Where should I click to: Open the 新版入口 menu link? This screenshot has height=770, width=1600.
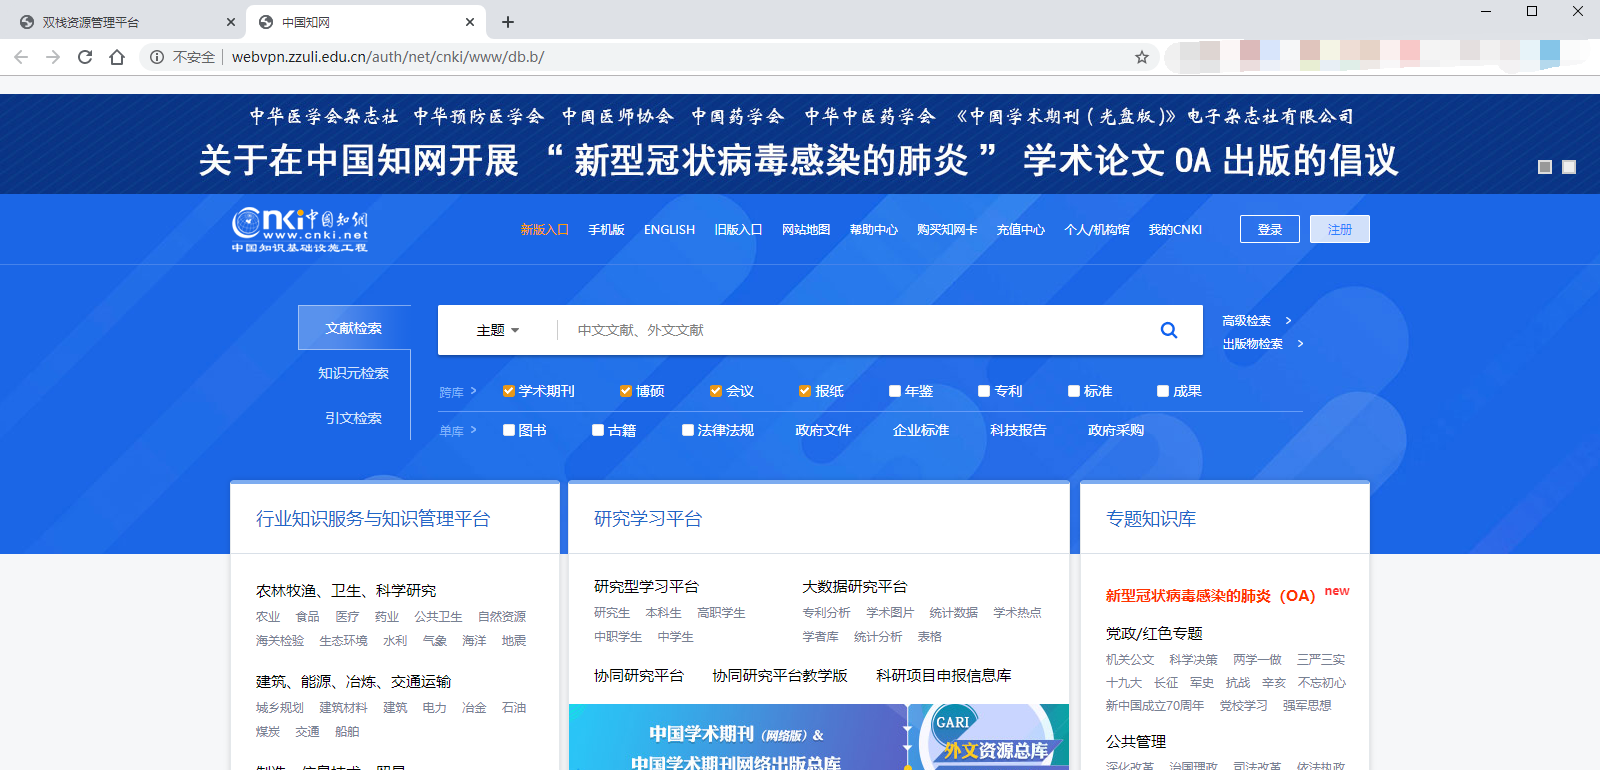(x=545, y=230)
